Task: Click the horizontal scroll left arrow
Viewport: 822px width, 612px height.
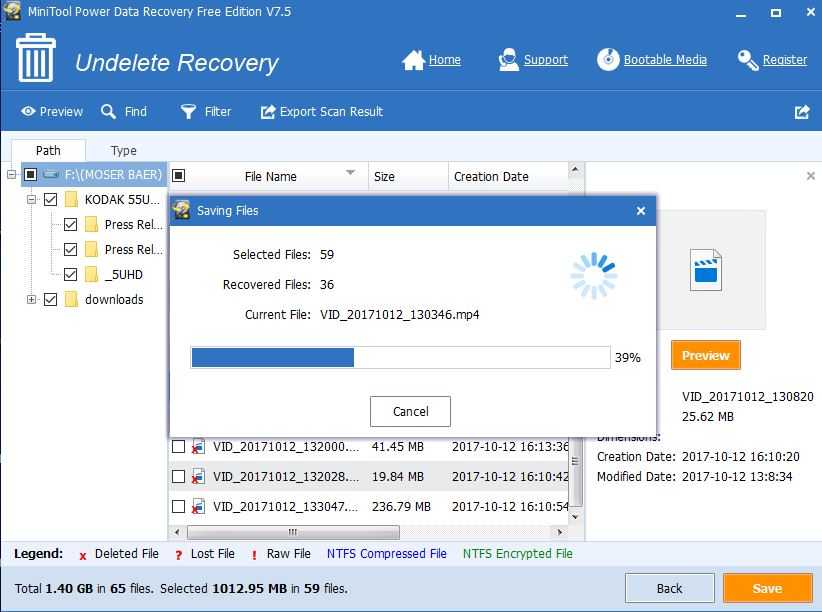Action: (177, 532)
